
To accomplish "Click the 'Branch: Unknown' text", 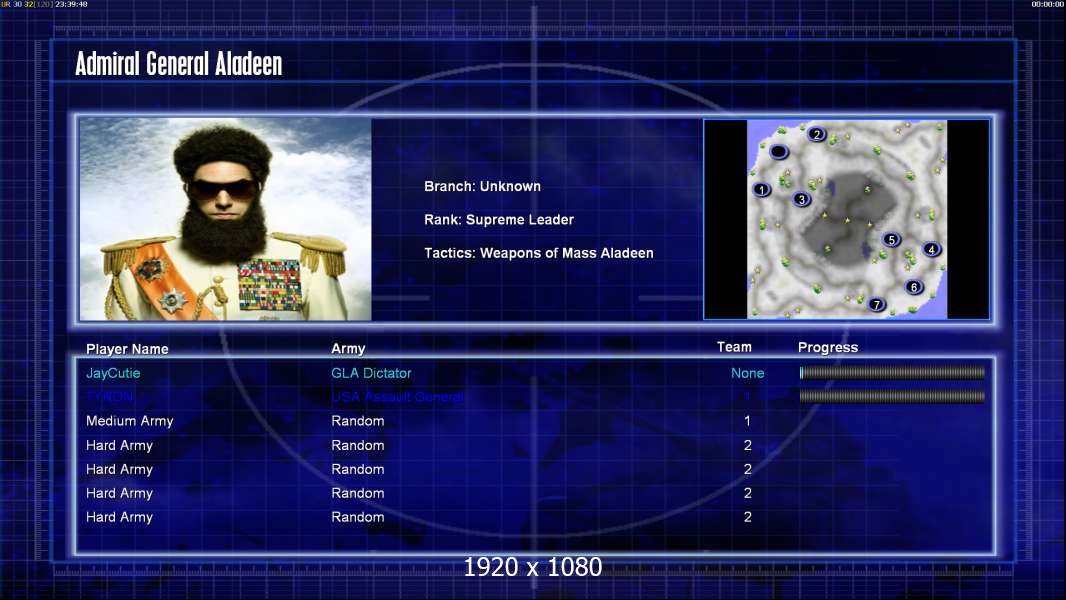I will 482,186.
